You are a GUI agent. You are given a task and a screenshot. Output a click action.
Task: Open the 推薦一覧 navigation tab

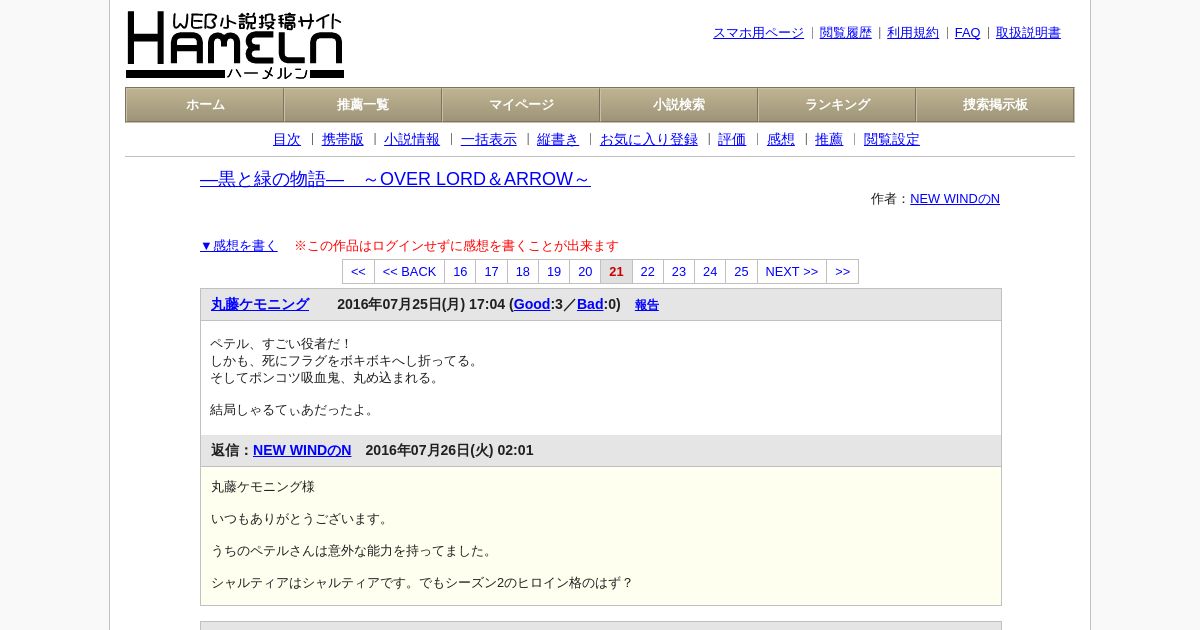pyautogui.click(x=363, y=105)
